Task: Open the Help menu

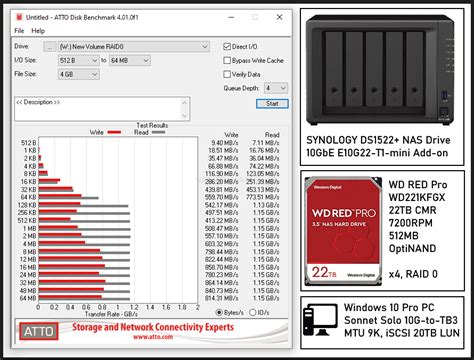Action: (38, 31)
